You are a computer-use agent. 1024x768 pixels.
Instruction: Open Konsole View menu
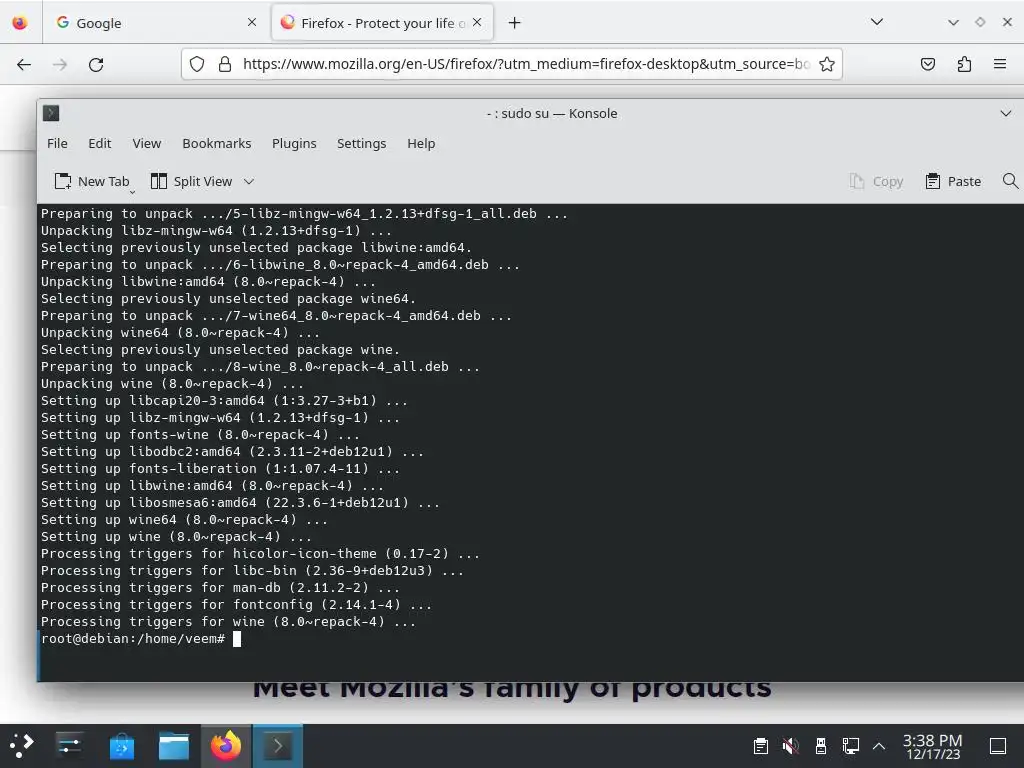147,144
